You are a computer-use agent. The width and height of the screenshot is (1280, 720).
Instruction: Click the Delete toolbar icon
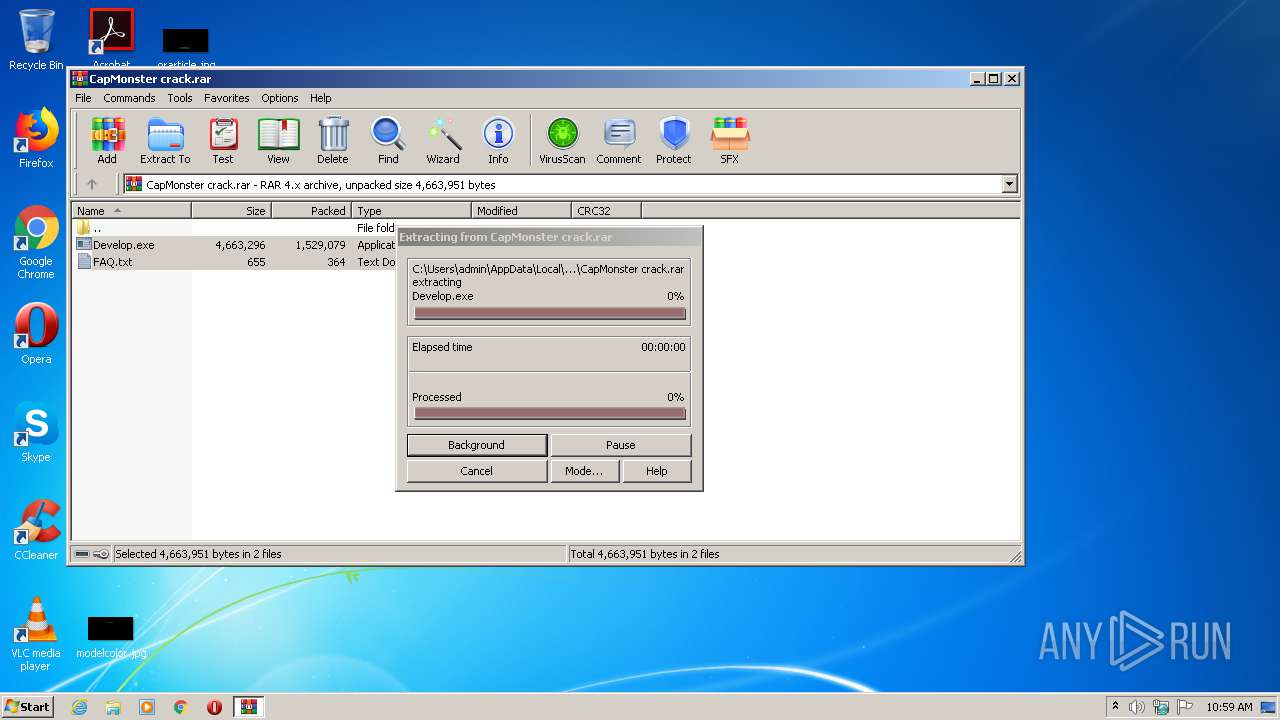[x=333, y=140]
